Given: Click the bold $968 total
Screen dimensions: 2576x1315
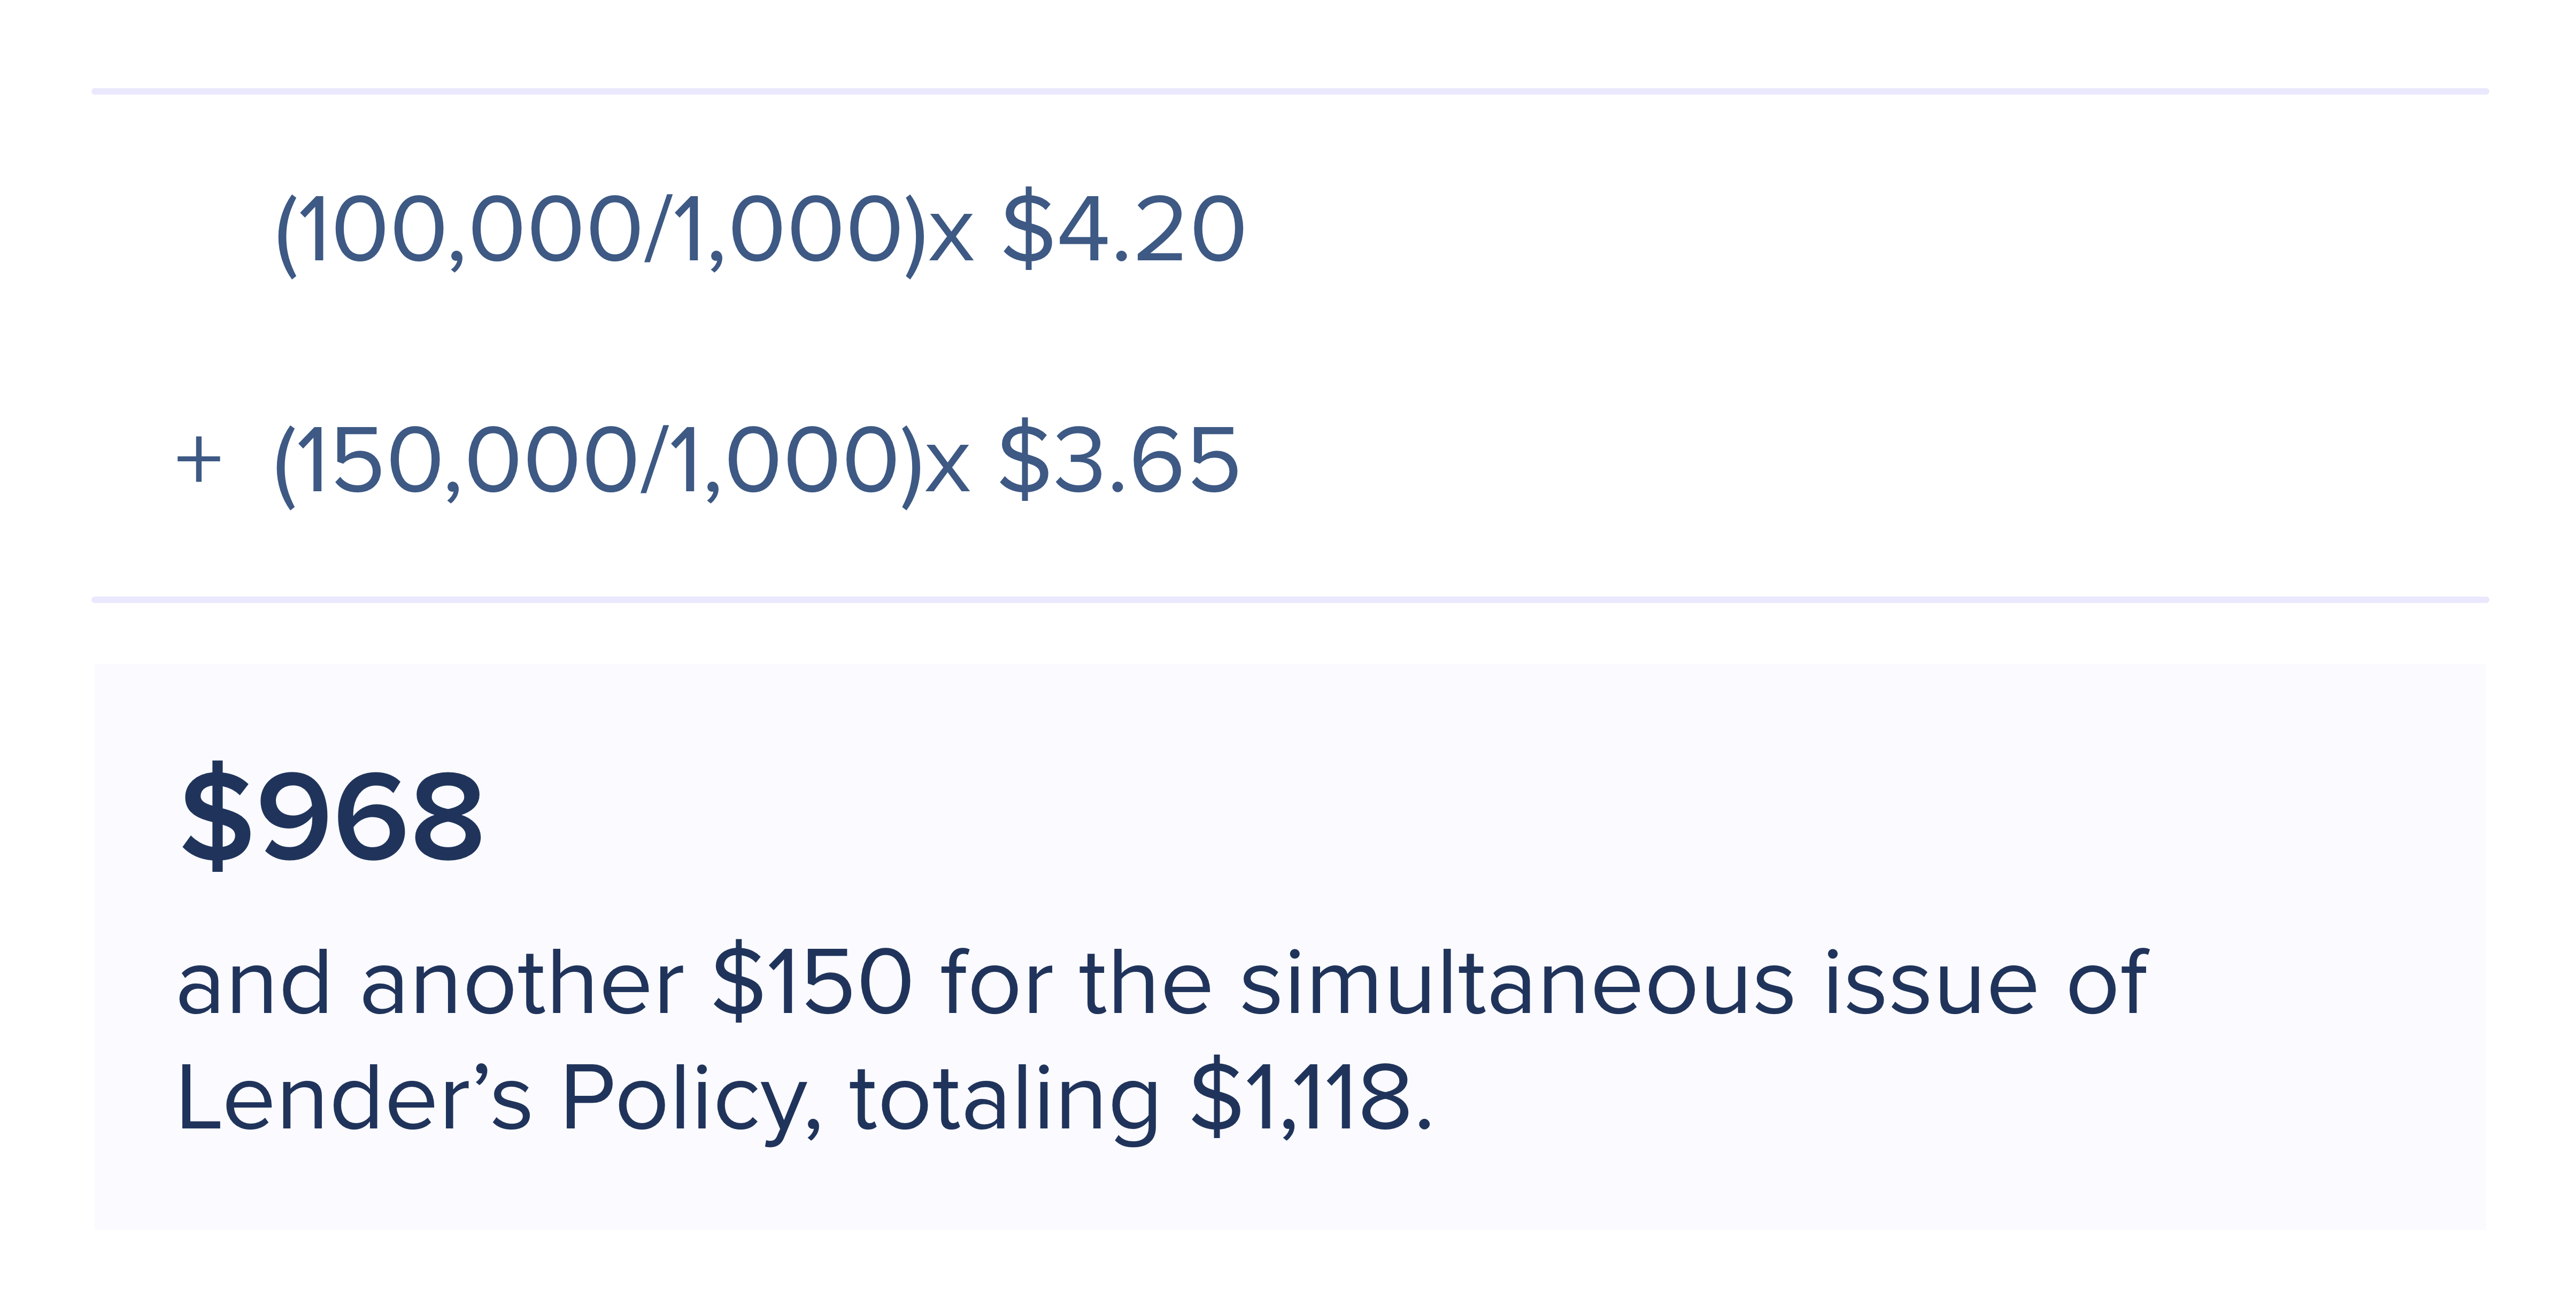Looking at the screenshot, I should [x=332, y=816].
